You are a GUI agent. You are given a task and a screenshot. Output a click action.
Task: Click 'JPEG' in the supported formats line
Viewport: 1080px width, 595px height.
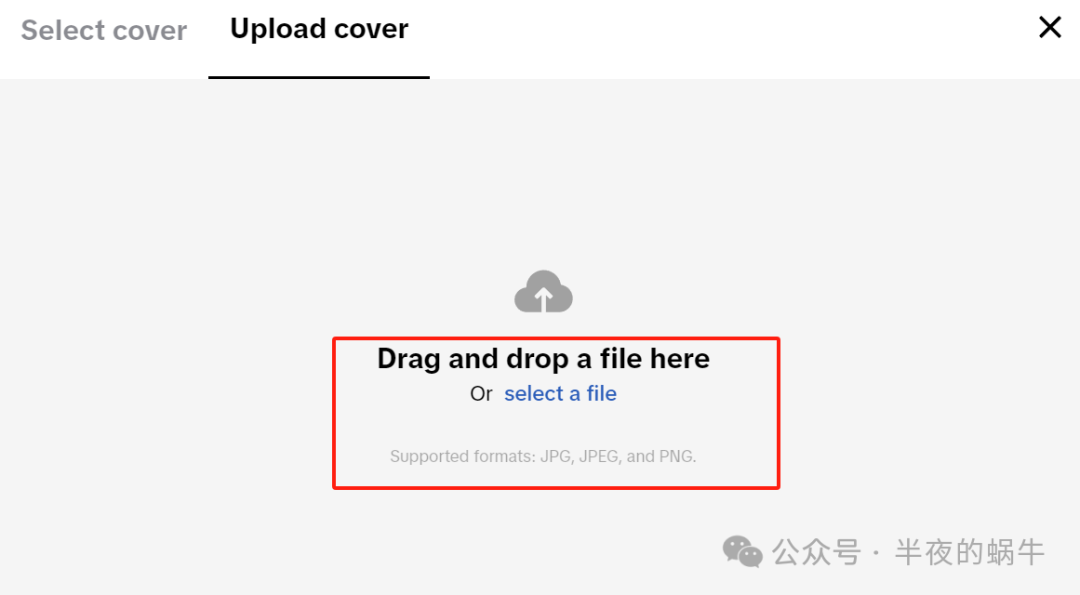point(598,456)
